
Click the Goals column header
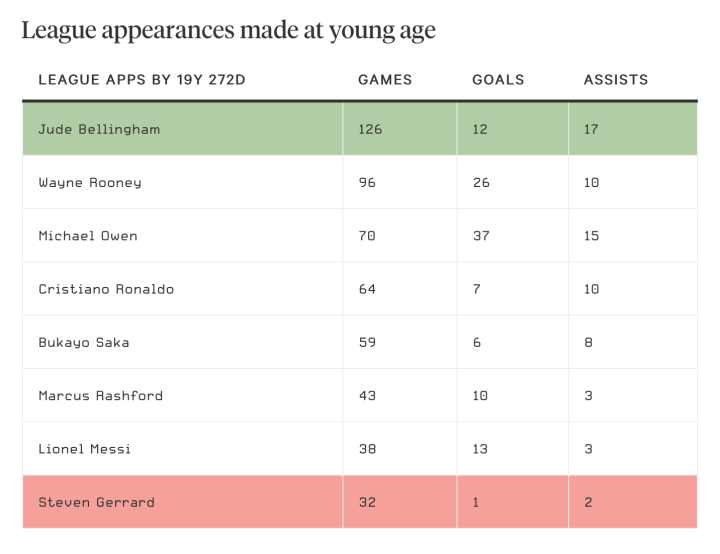coord(498,80)
